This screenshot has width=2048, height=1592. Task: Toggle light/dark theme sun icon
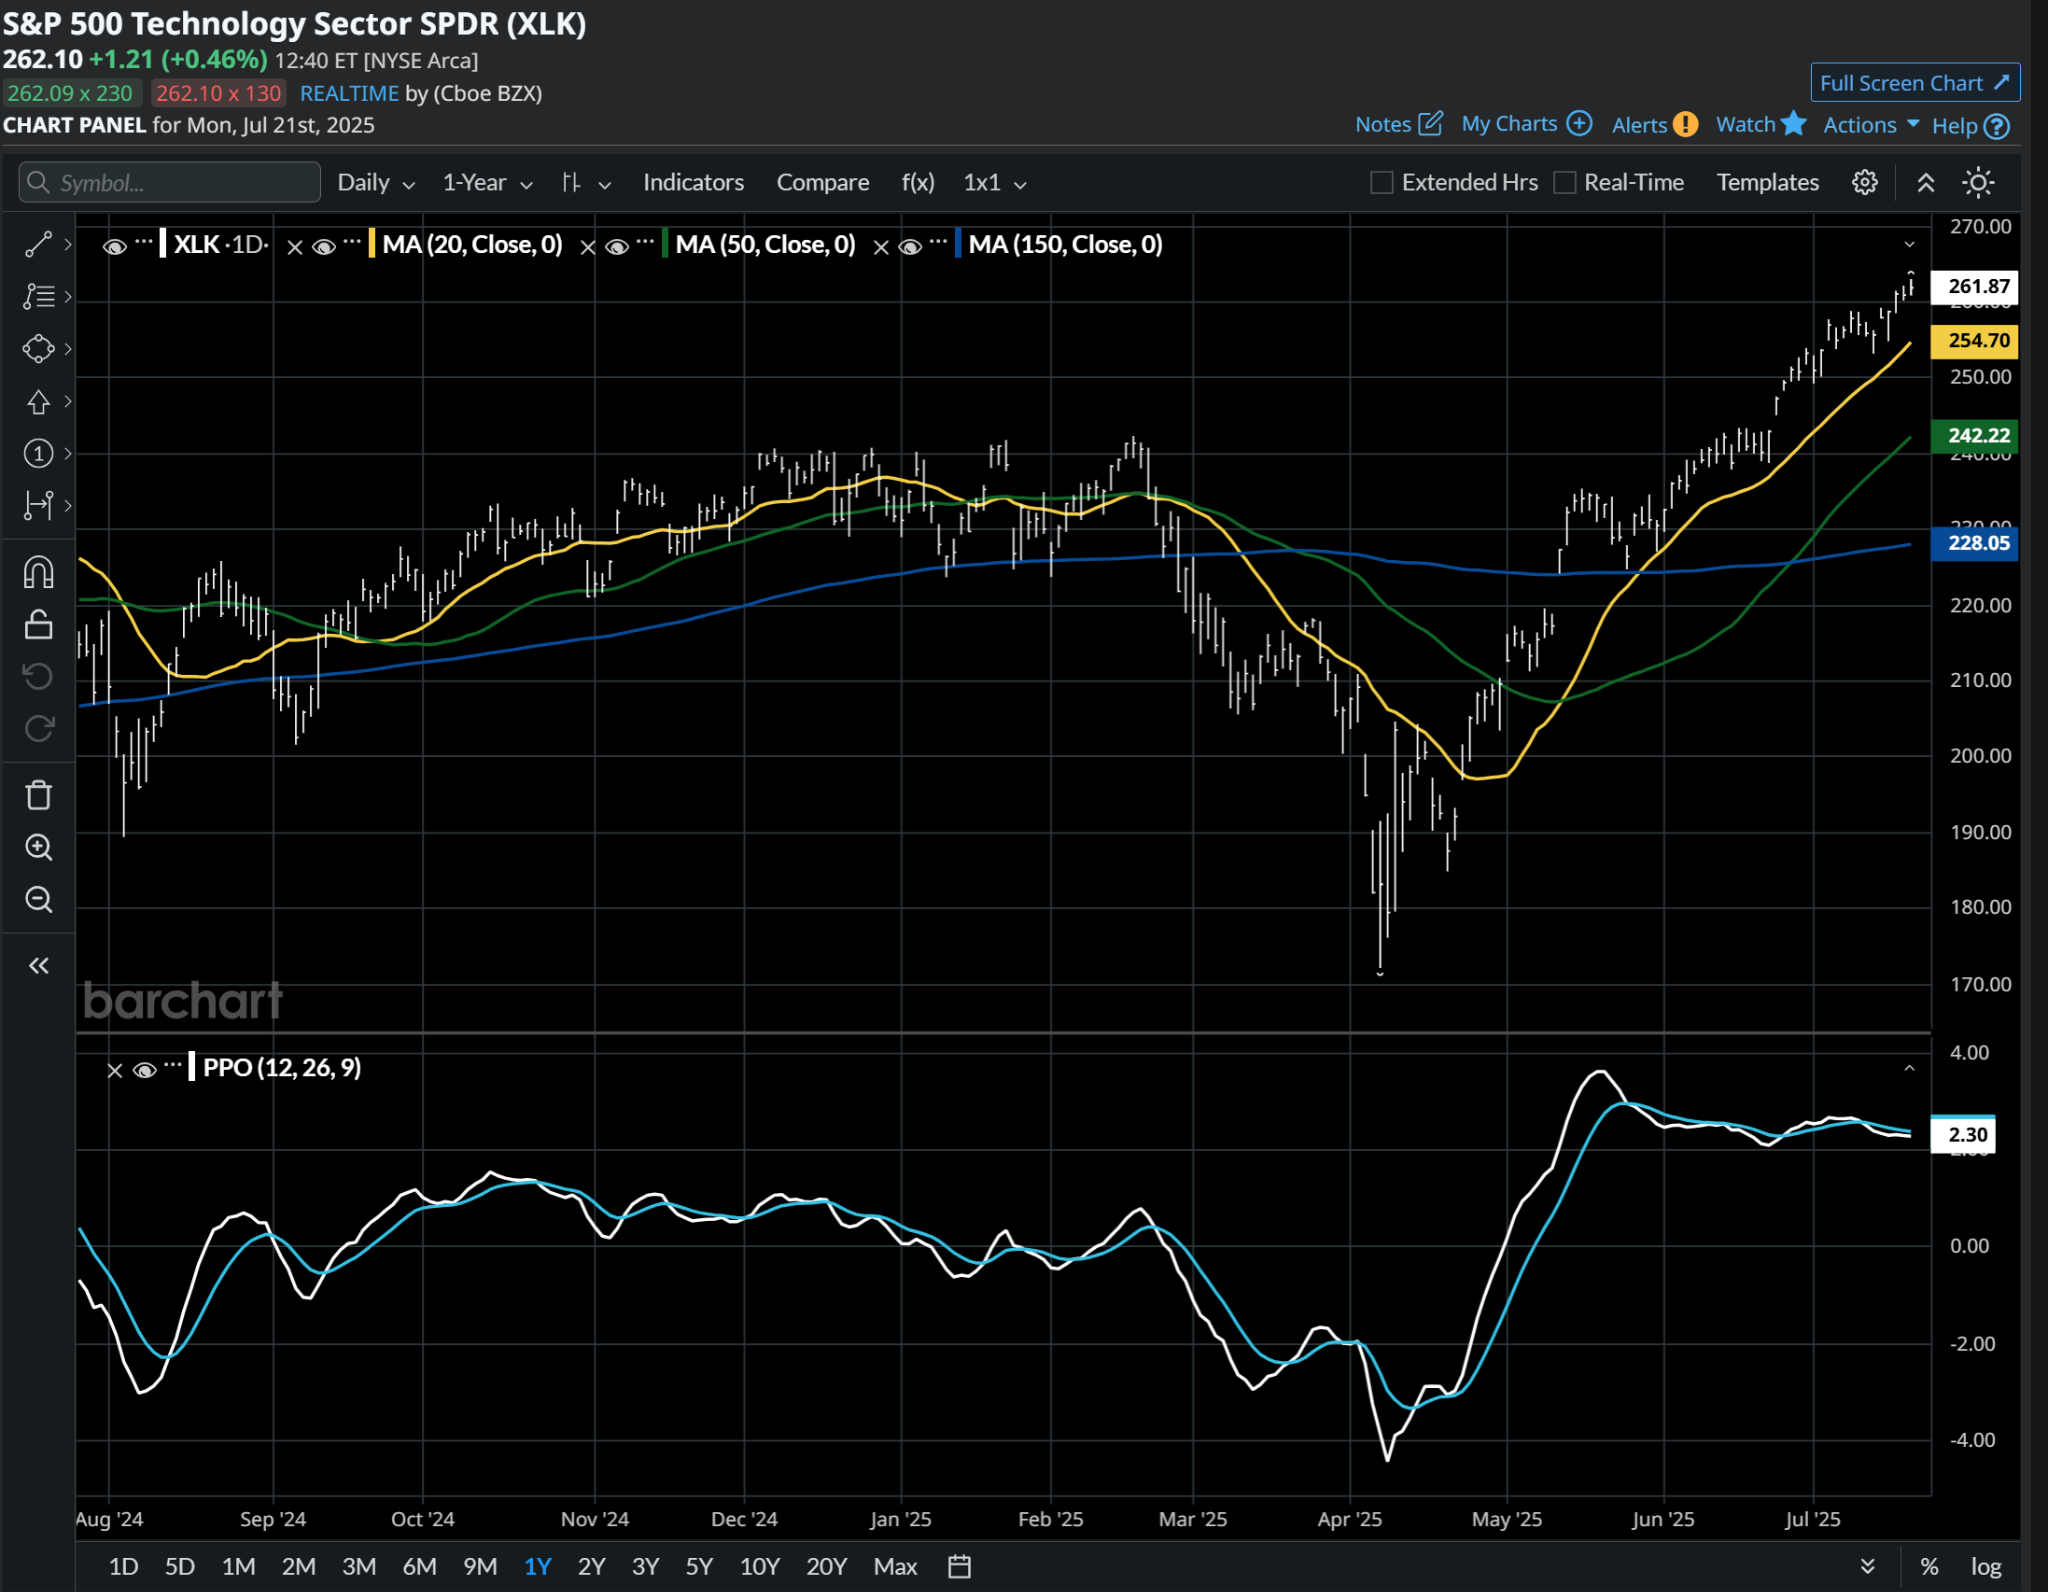coord(1977,183)
